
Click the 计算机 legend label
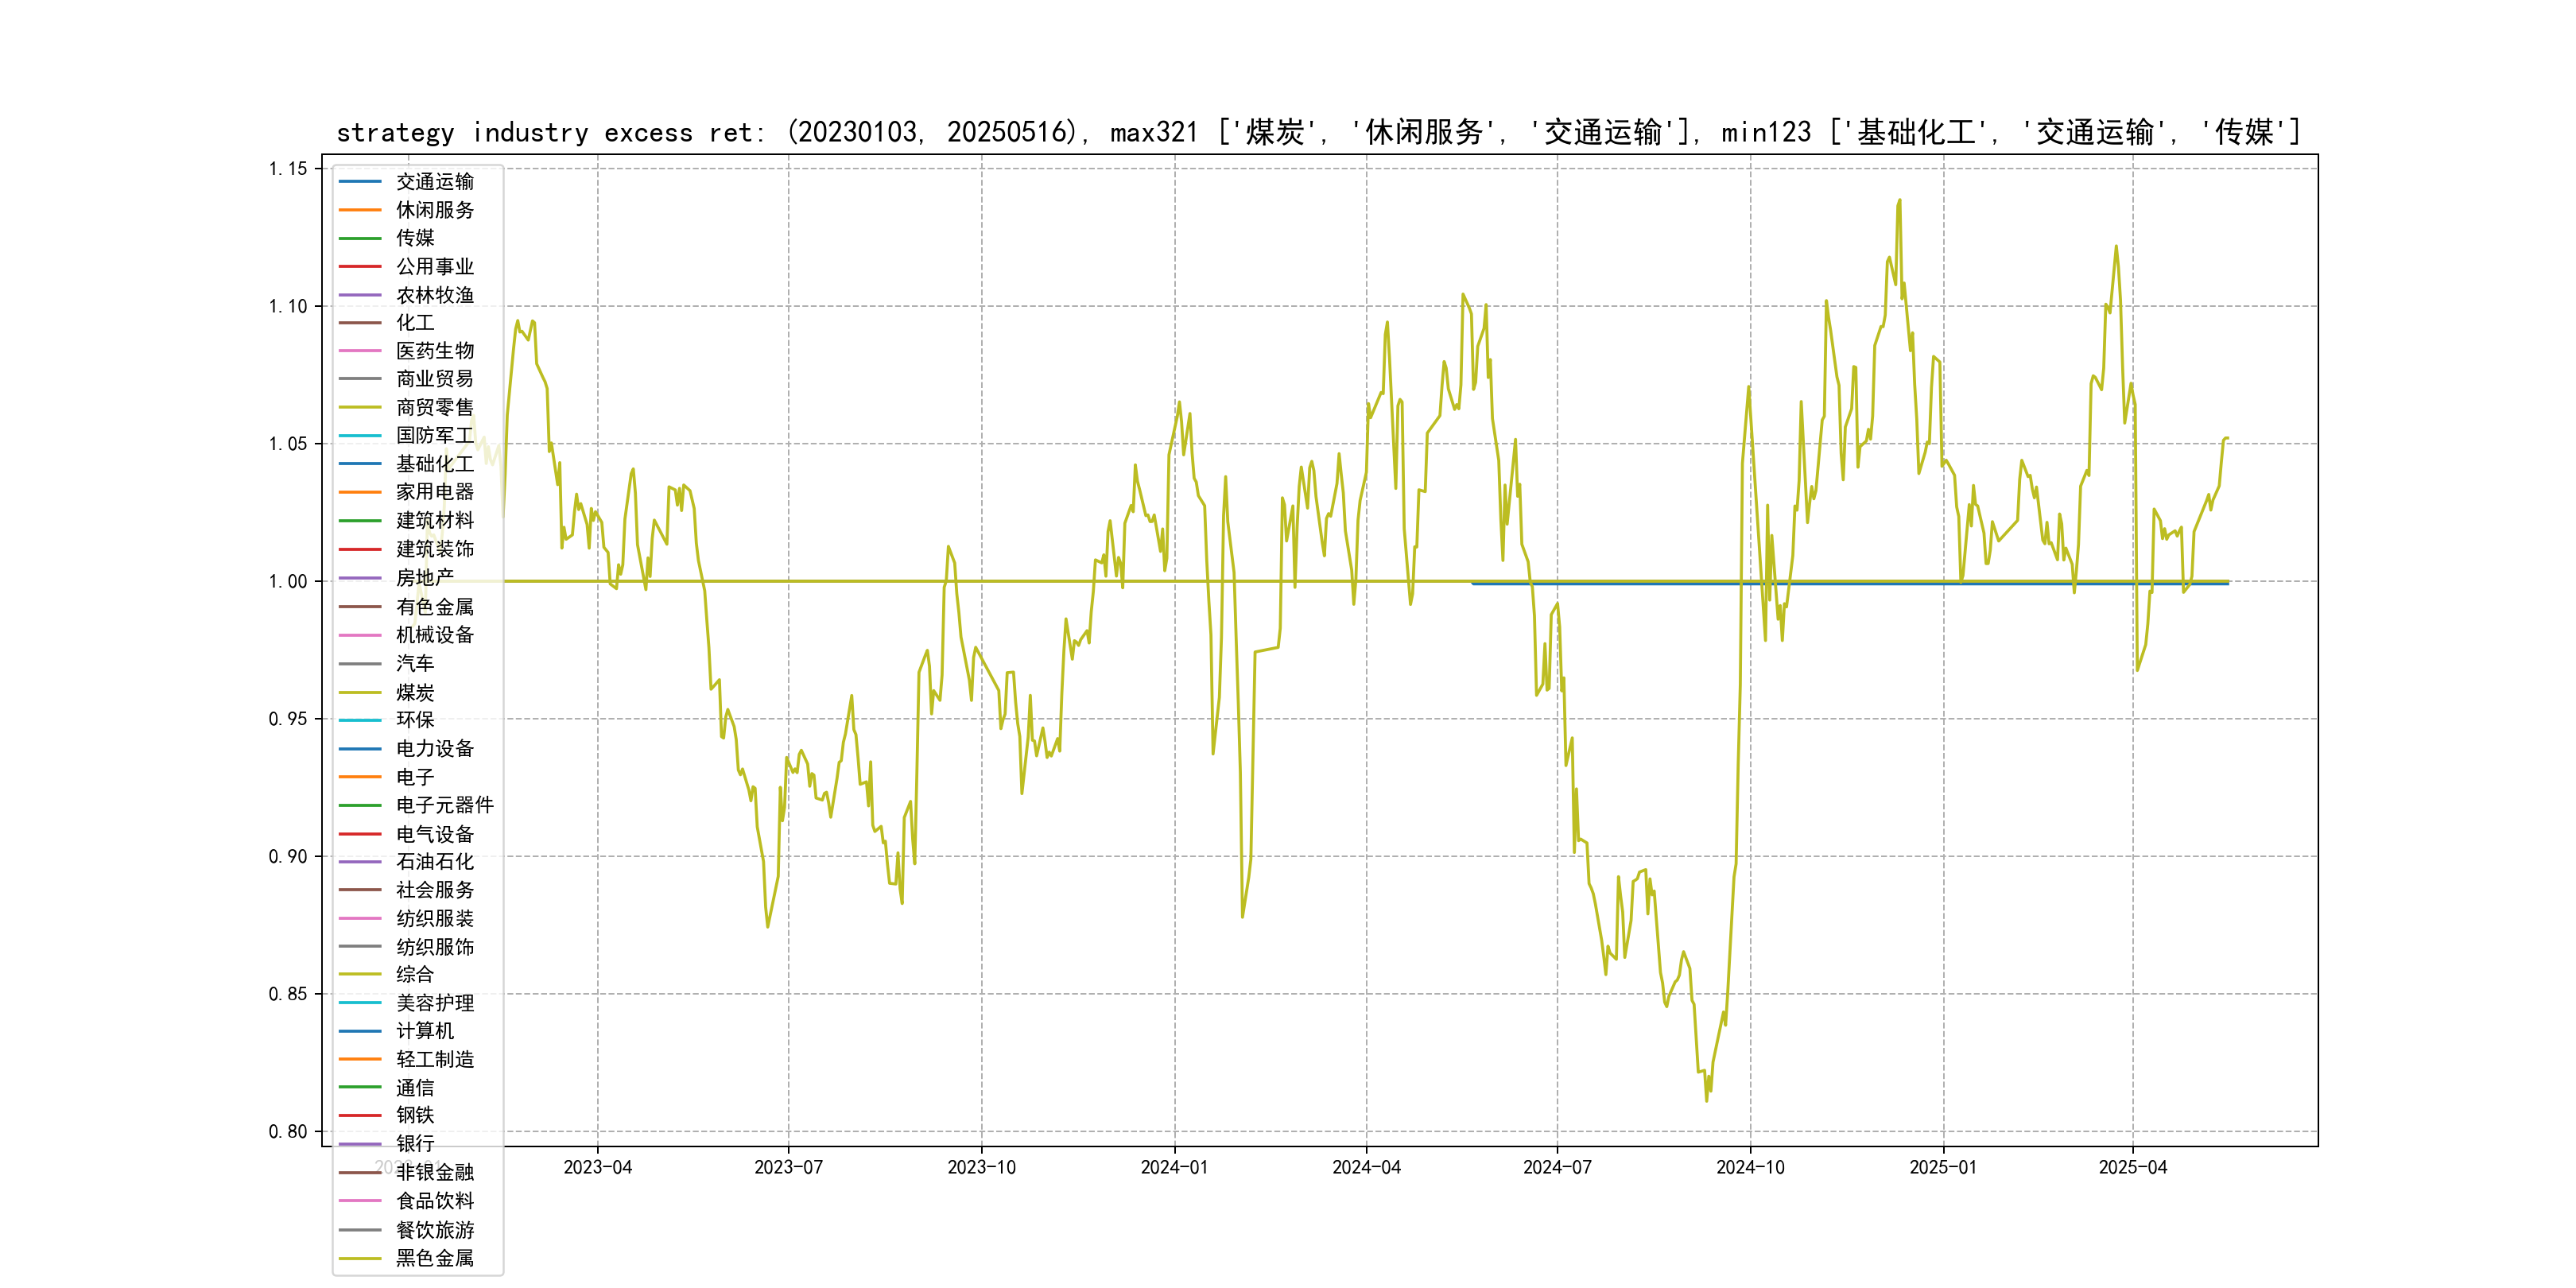click(425, 1031)
